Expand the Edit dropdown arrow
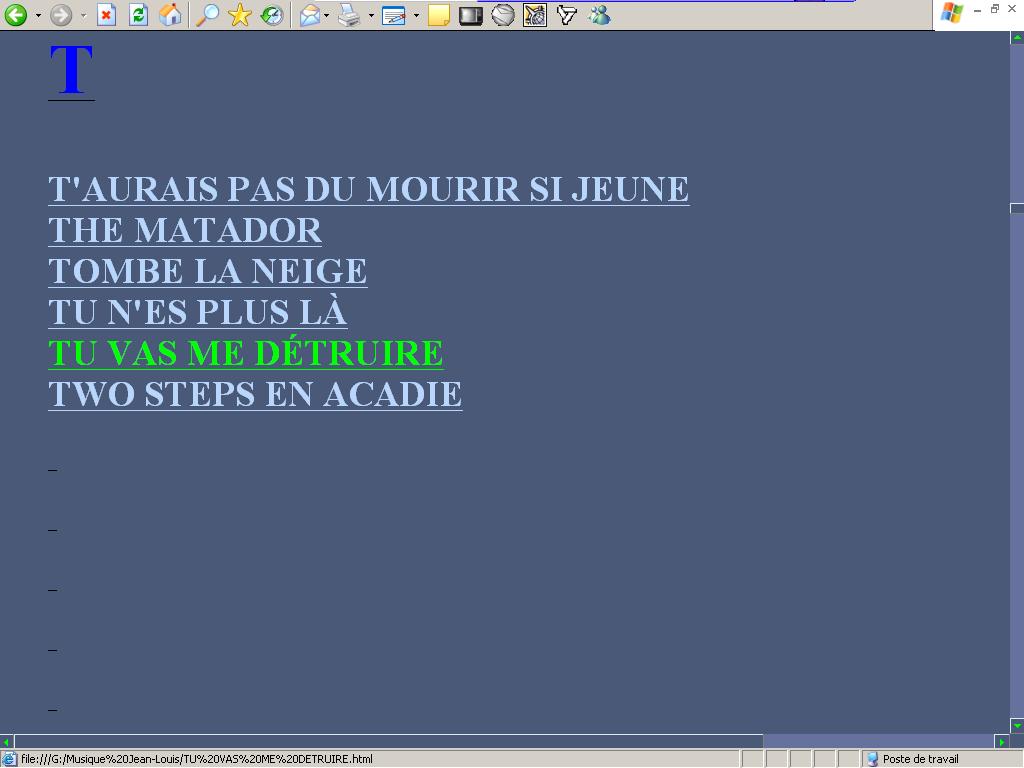 tap(416, 15)
